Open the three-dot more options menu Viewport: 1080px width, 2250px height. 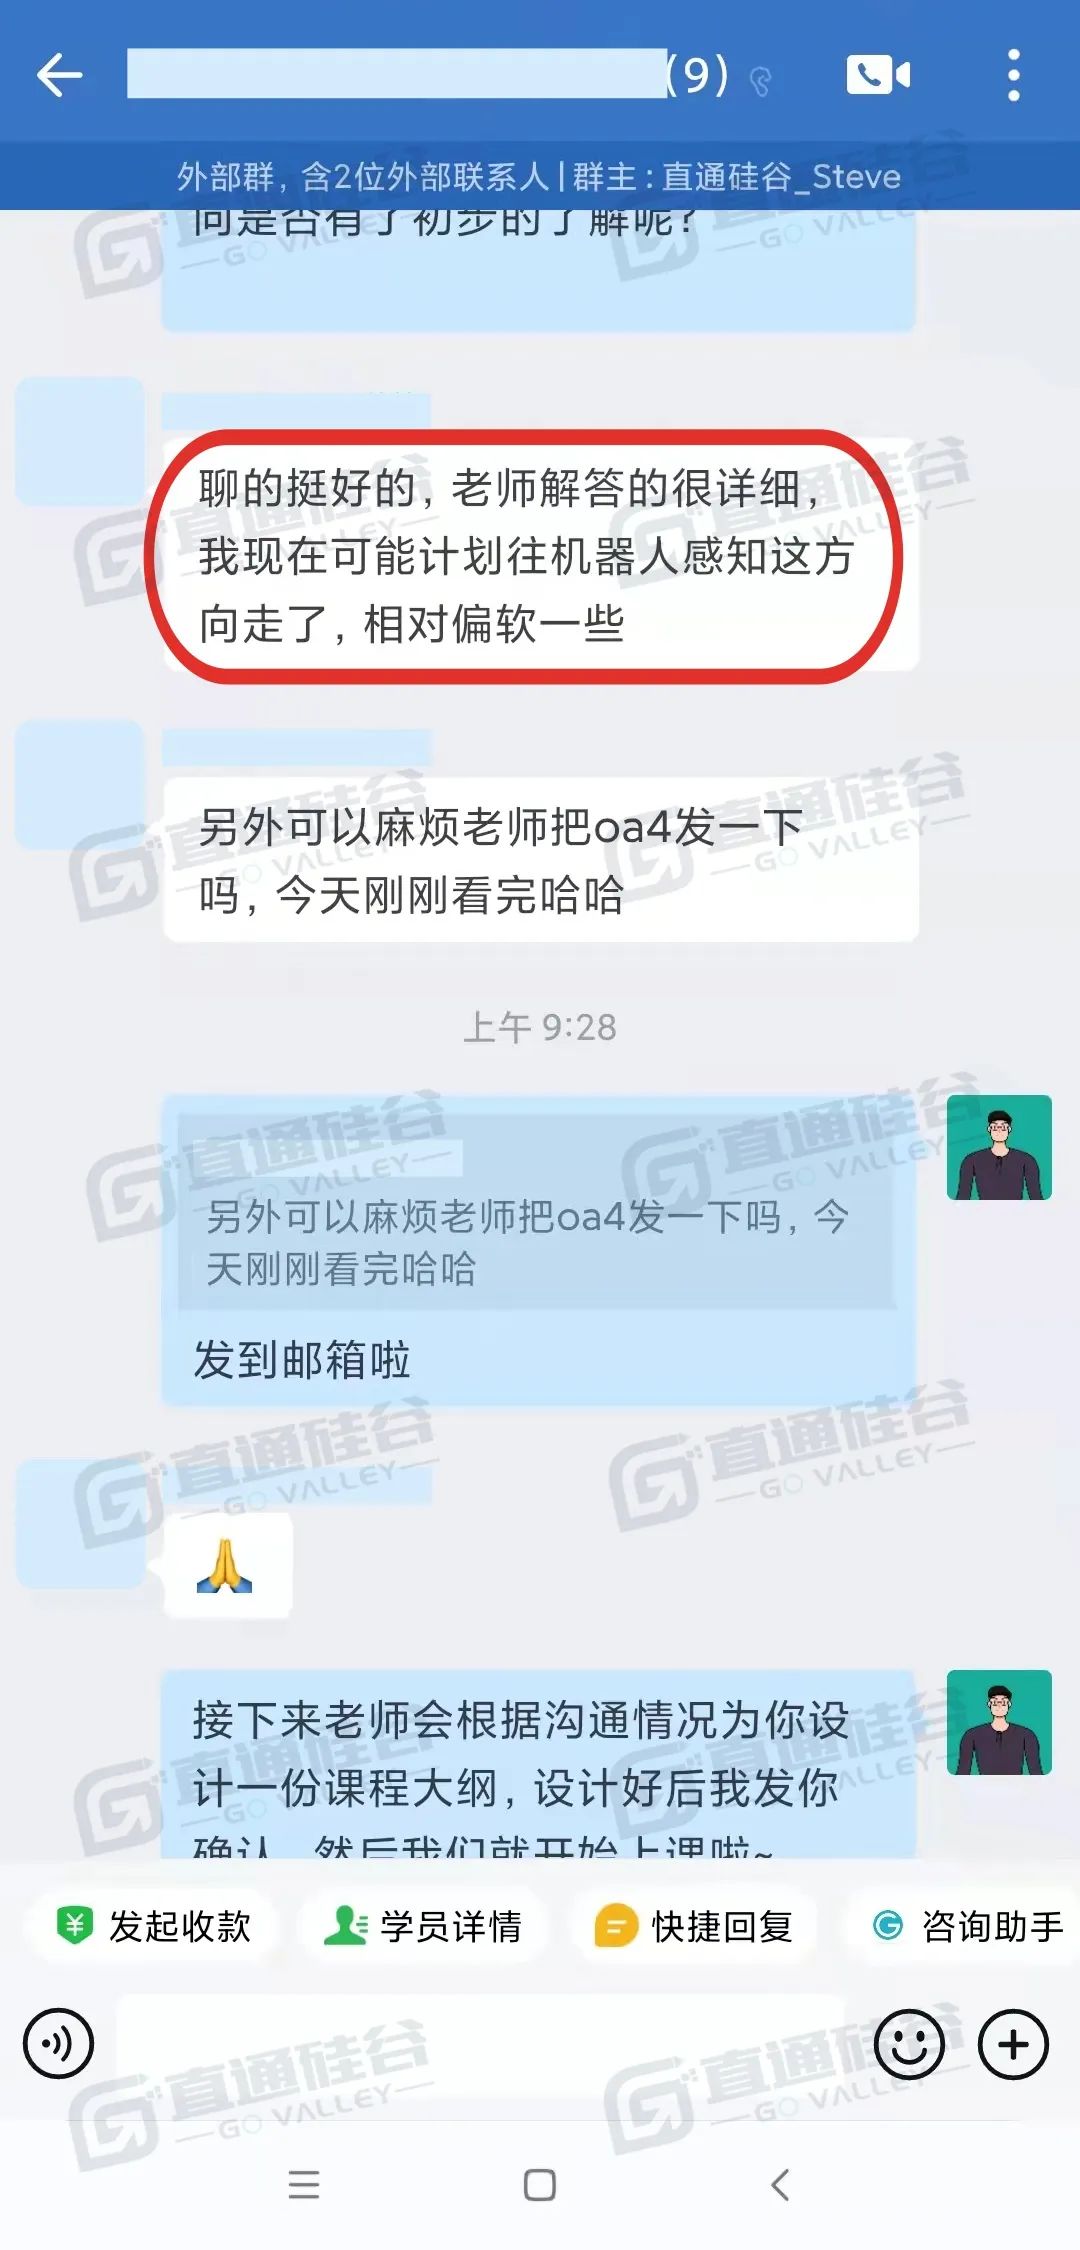pyautogui.click(x=1013, y=75)
